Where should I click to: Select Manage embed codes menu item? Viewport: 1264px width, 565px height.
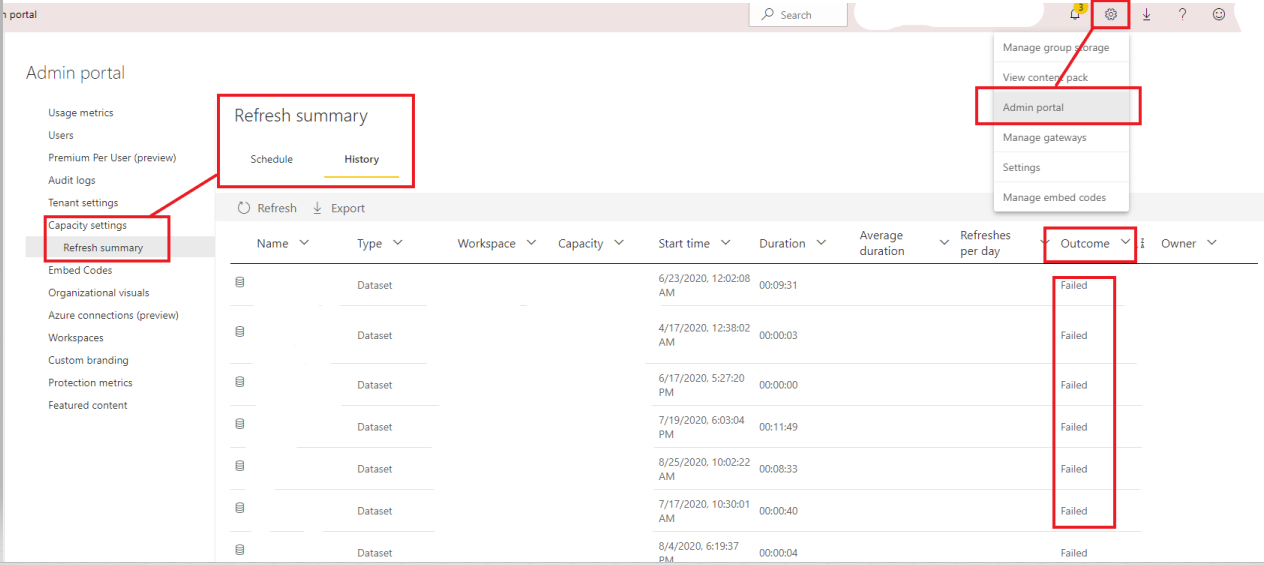[1061, 197]
